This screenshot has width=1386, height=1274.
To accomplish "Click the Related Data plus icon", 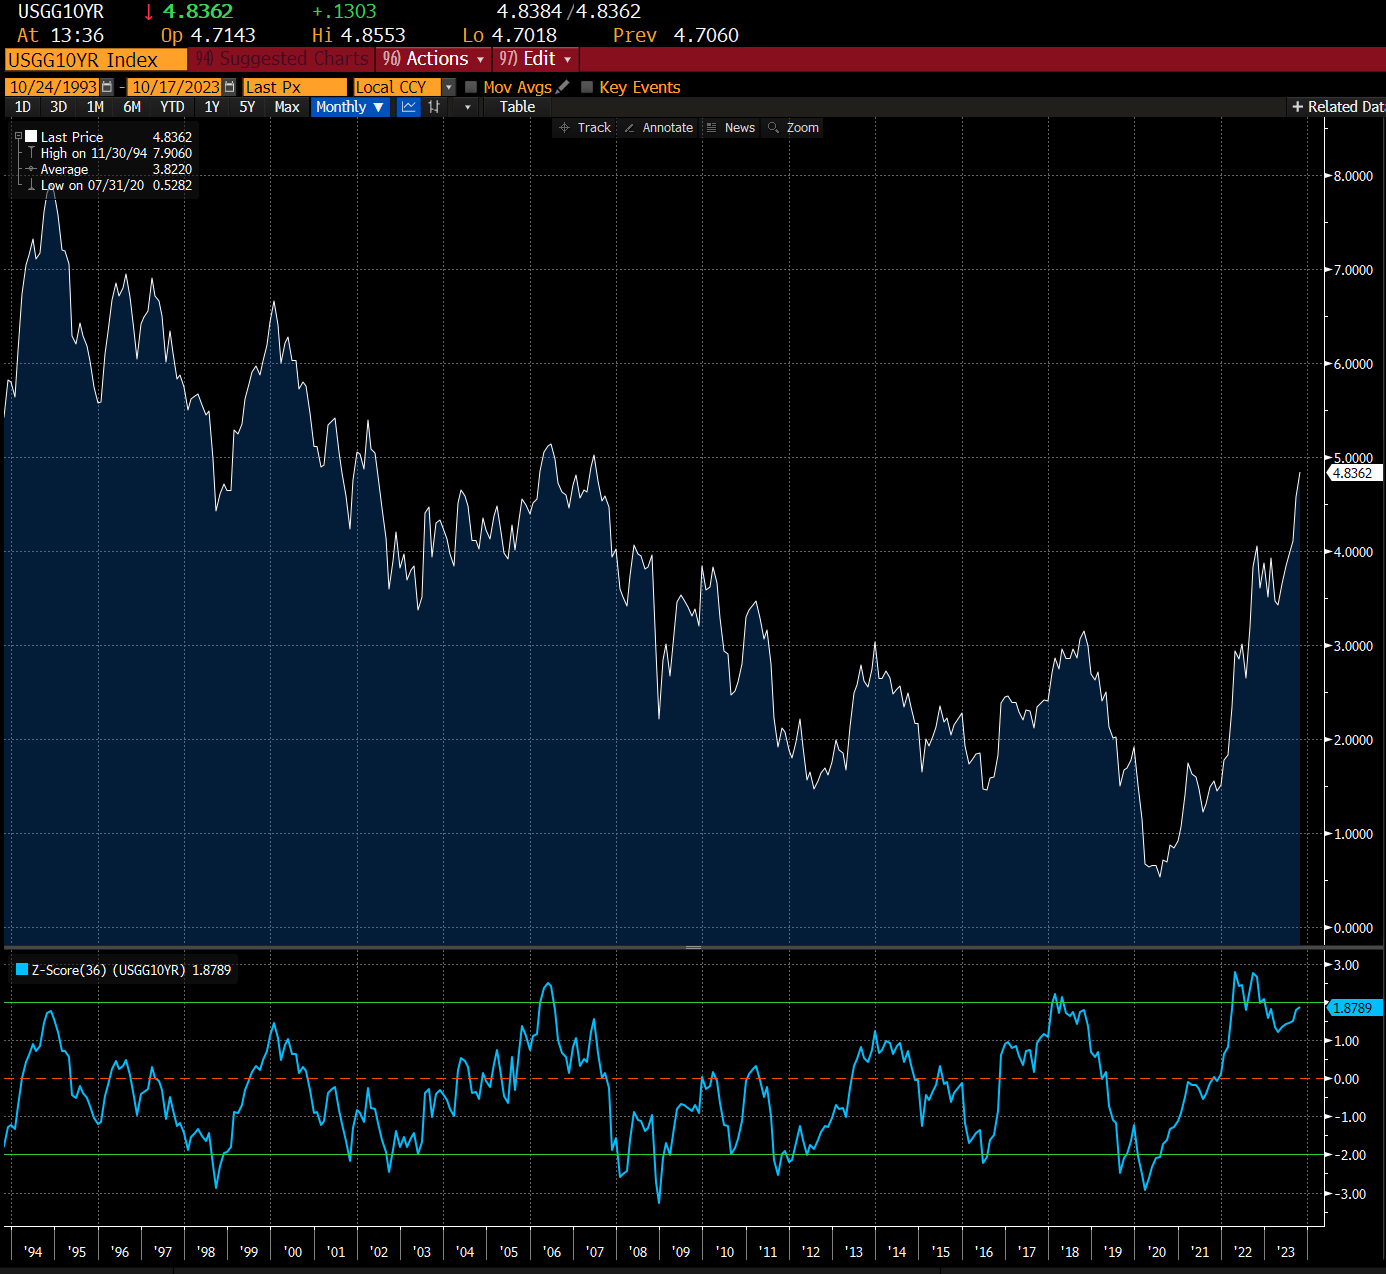I will point(1298,107).
